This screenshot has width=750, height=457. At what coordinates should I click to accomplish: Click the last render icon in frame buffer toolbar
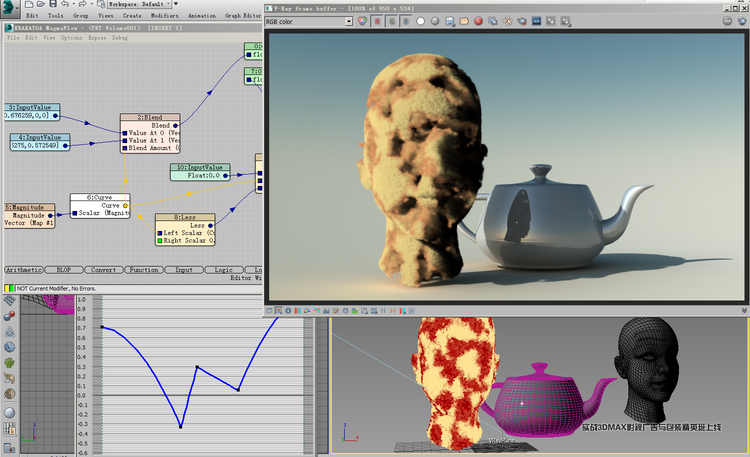point(565,21)
